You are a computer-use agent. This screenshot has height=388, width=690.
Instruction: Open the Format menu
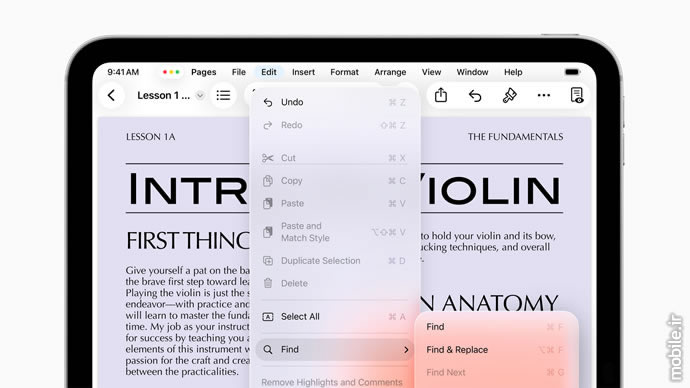345,72
